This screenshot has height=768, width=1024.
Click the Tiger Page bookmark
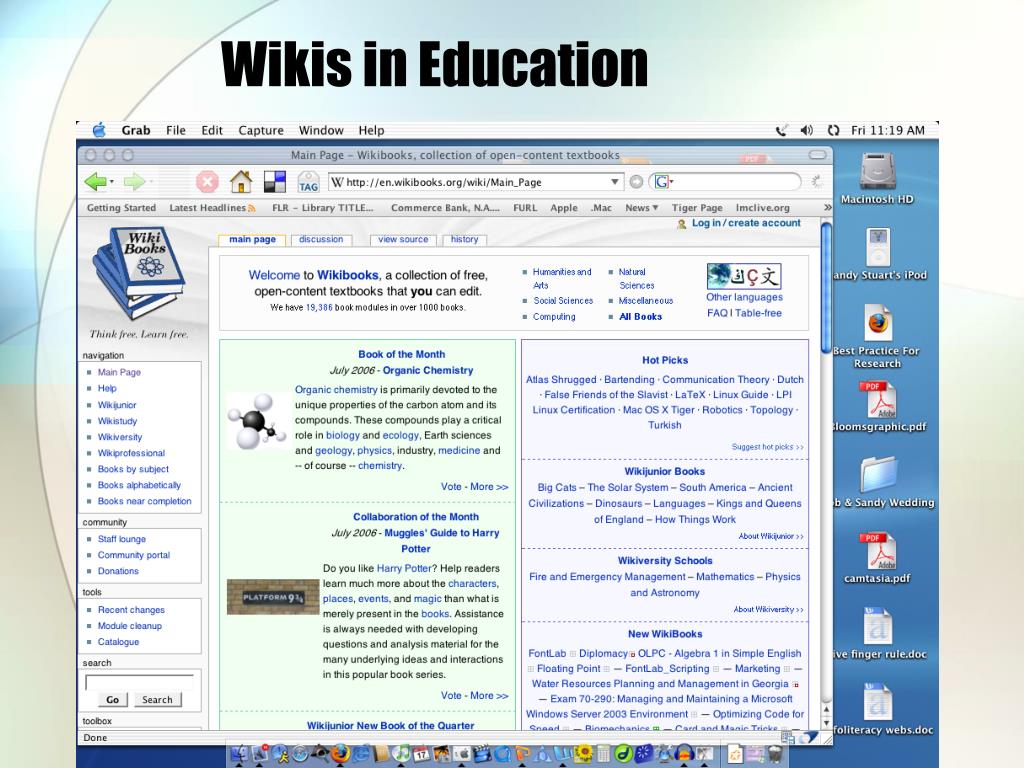pyautogui.click(x=697, y=208)
